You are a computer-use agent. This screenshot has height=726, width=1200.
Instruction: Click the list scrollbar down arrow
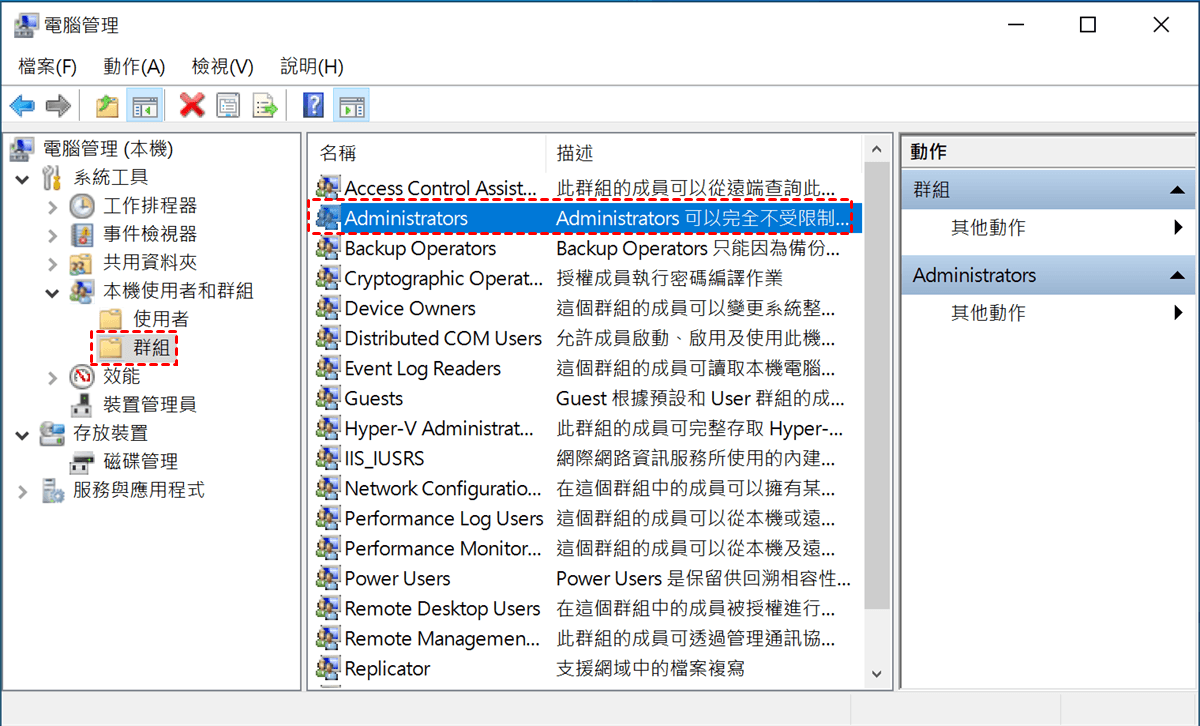(x=877, y=675)
